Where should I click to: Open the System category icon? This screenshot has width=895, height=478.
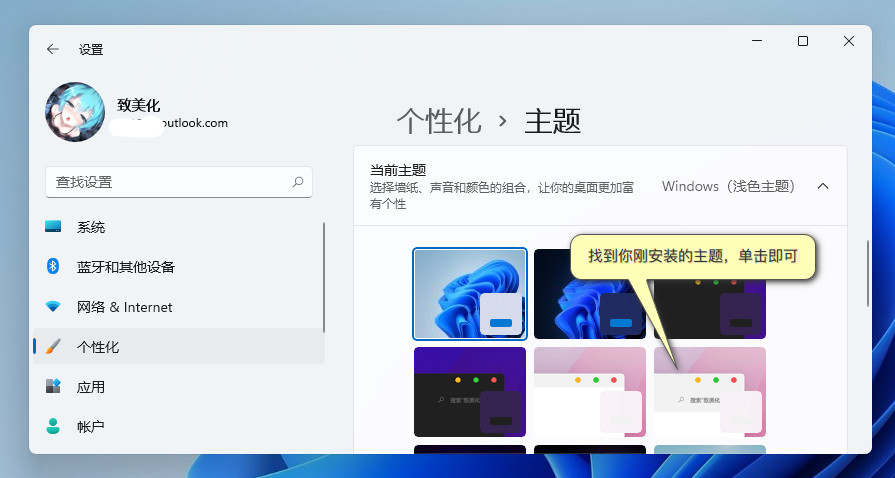click(x=53, y=227)
